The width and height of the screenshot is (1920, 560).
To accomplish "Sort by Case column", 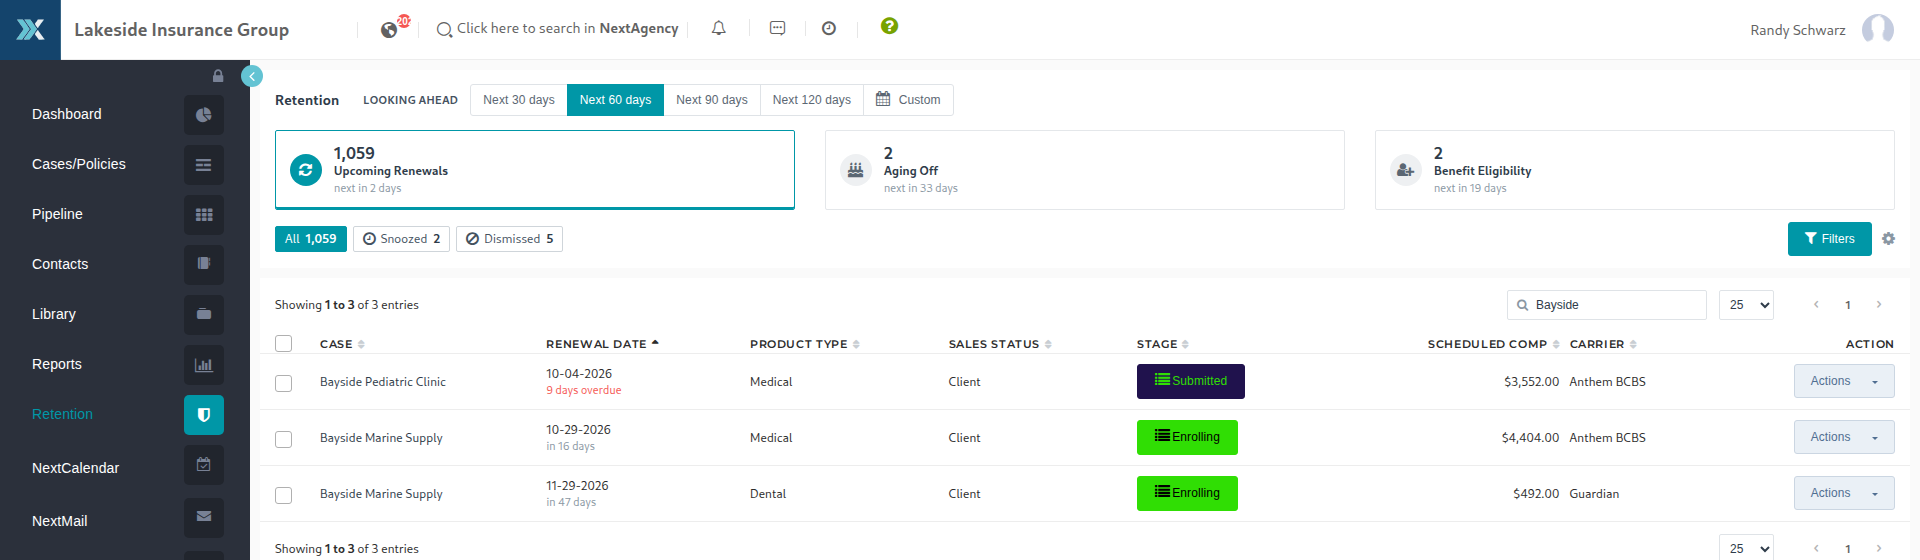I will pyautogui.click(x=342, y=344).
